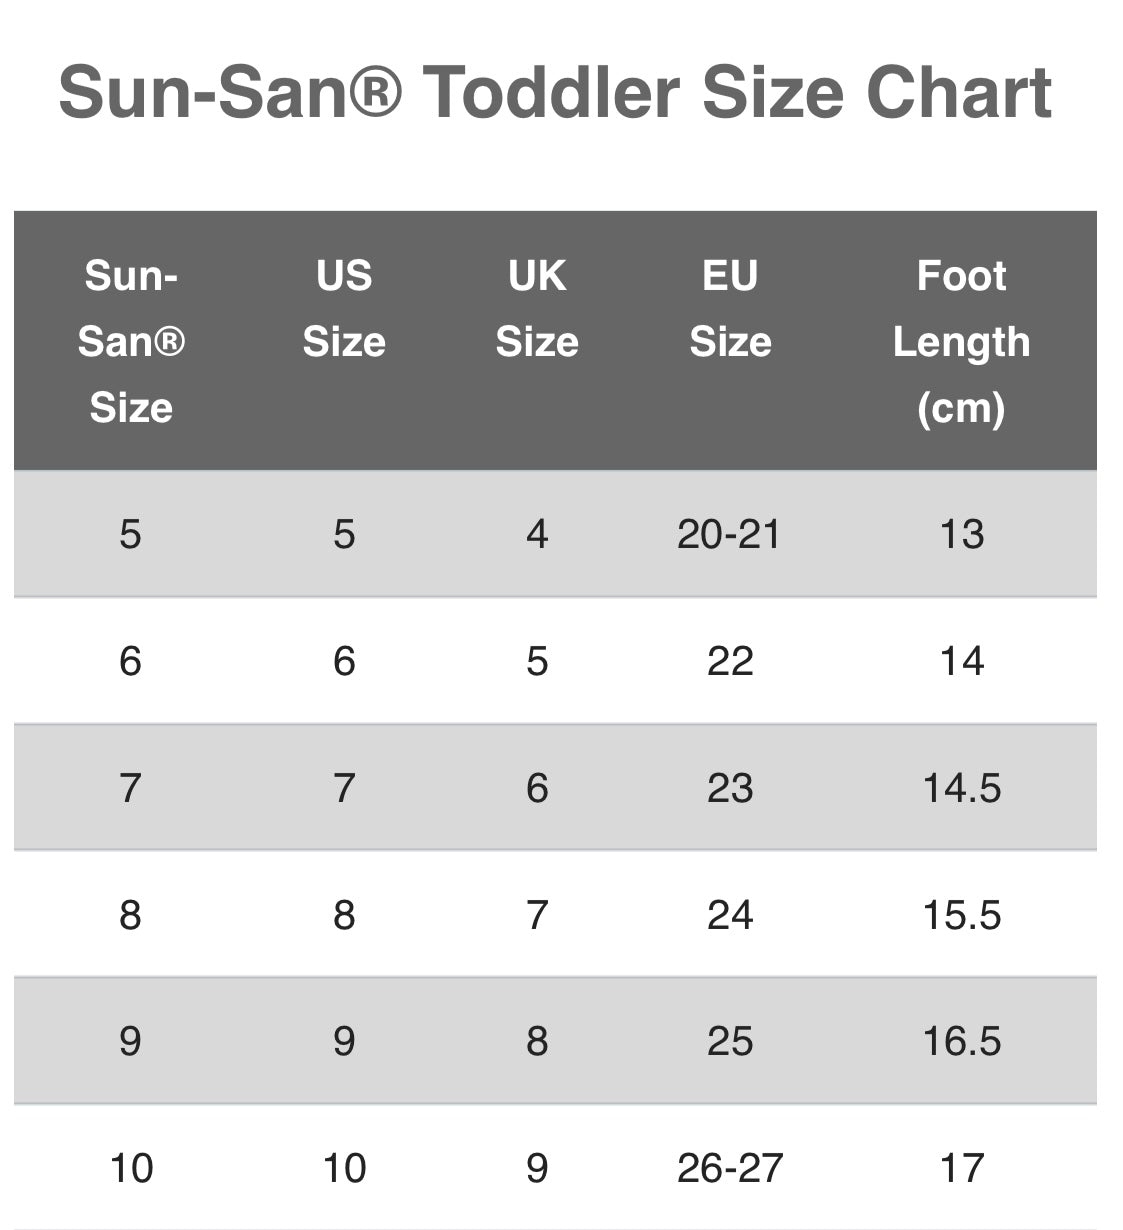Image resolution: width=1123 pixels, height=1230 pixels.
Task: Select the 17 cm foot length cell
Action: pos(961,1168)
